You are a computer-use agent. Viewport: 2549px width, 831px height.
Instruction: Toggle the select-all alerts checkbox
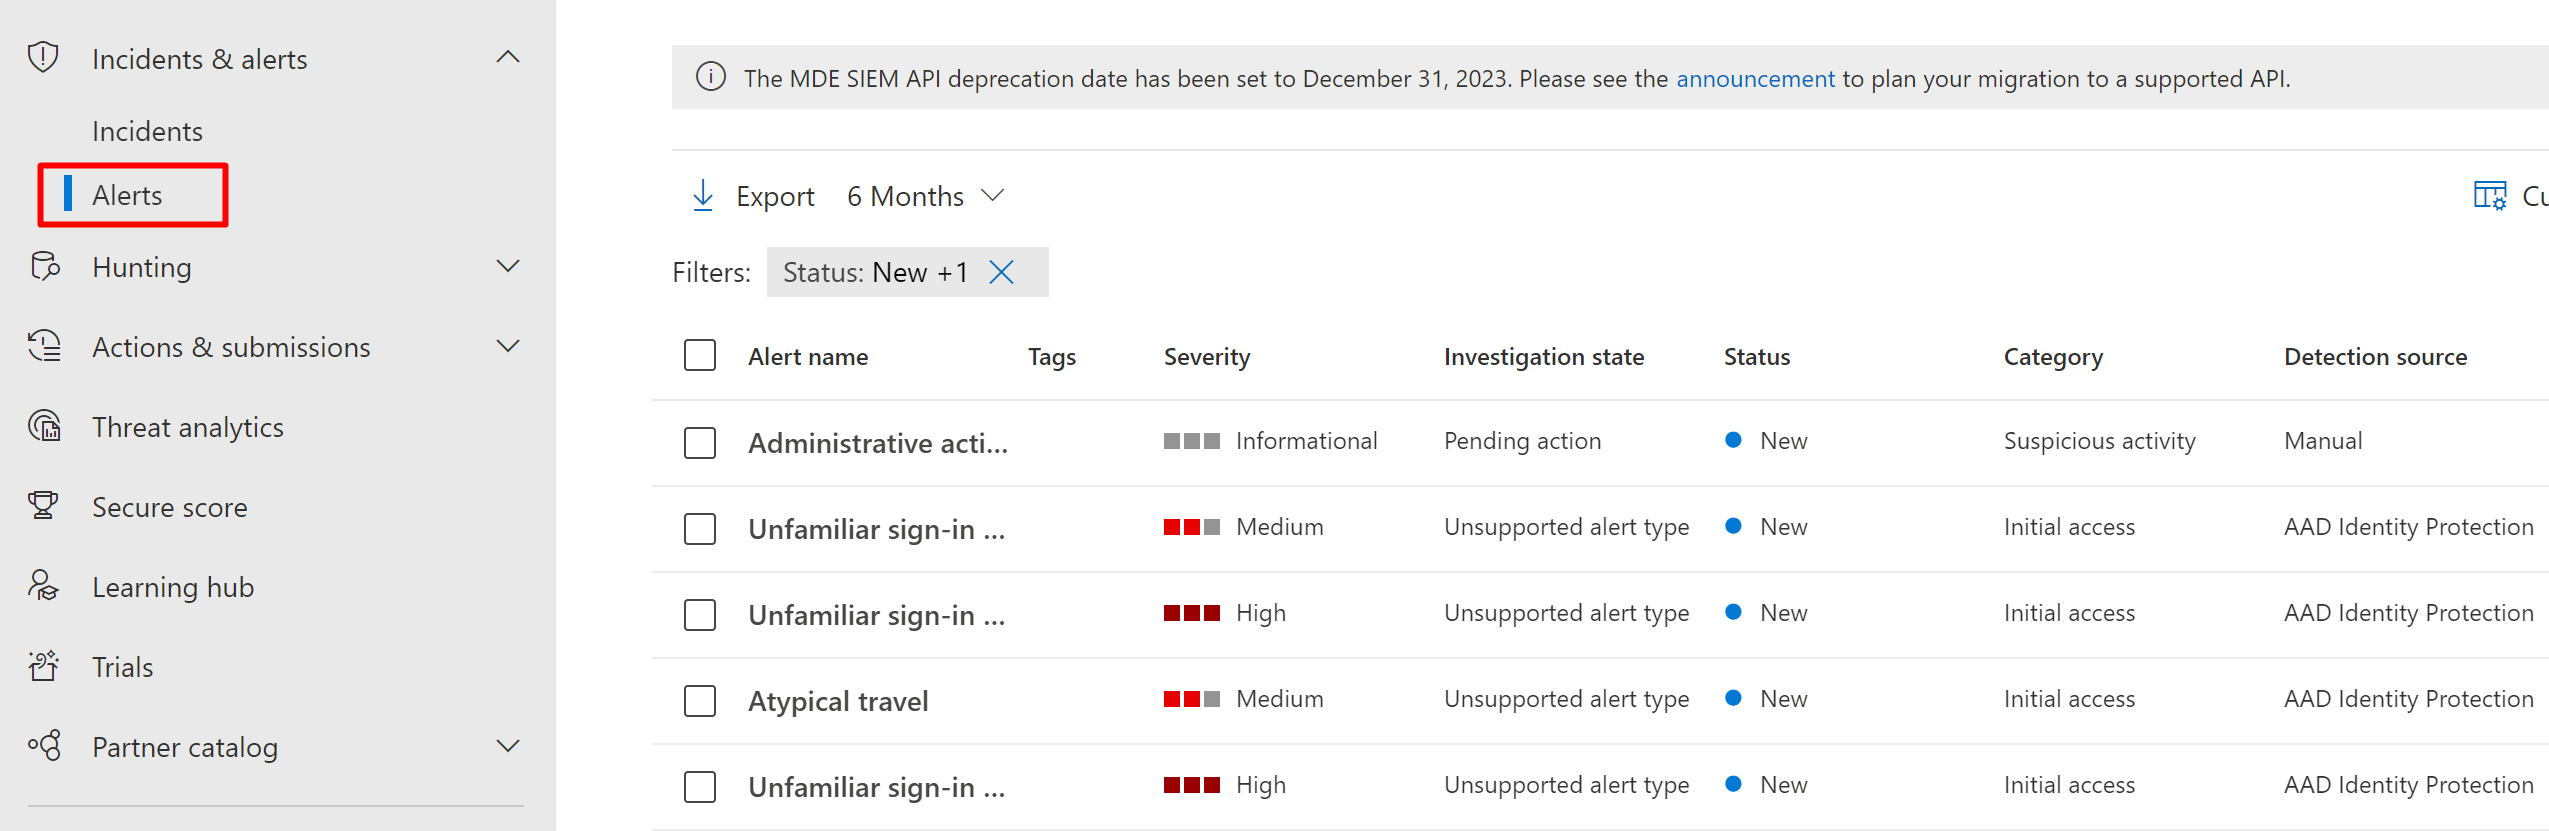[x=700, y=356]
